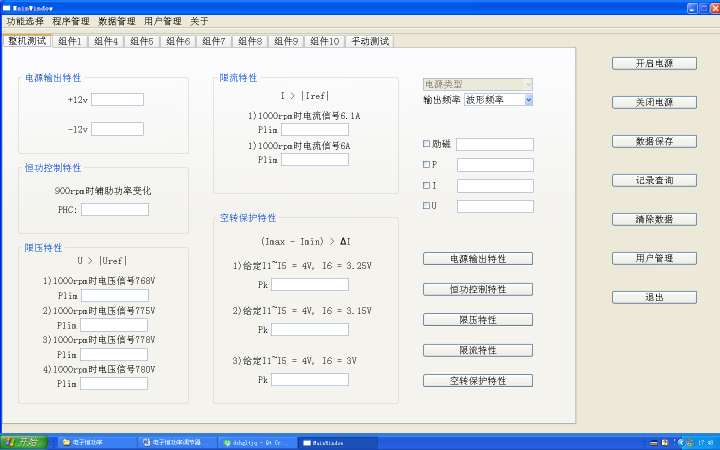Image resolution: width=720 pixels, height=450 pixels.
Task: Click the Windows 开始 (Start) button
Action: 21,442
